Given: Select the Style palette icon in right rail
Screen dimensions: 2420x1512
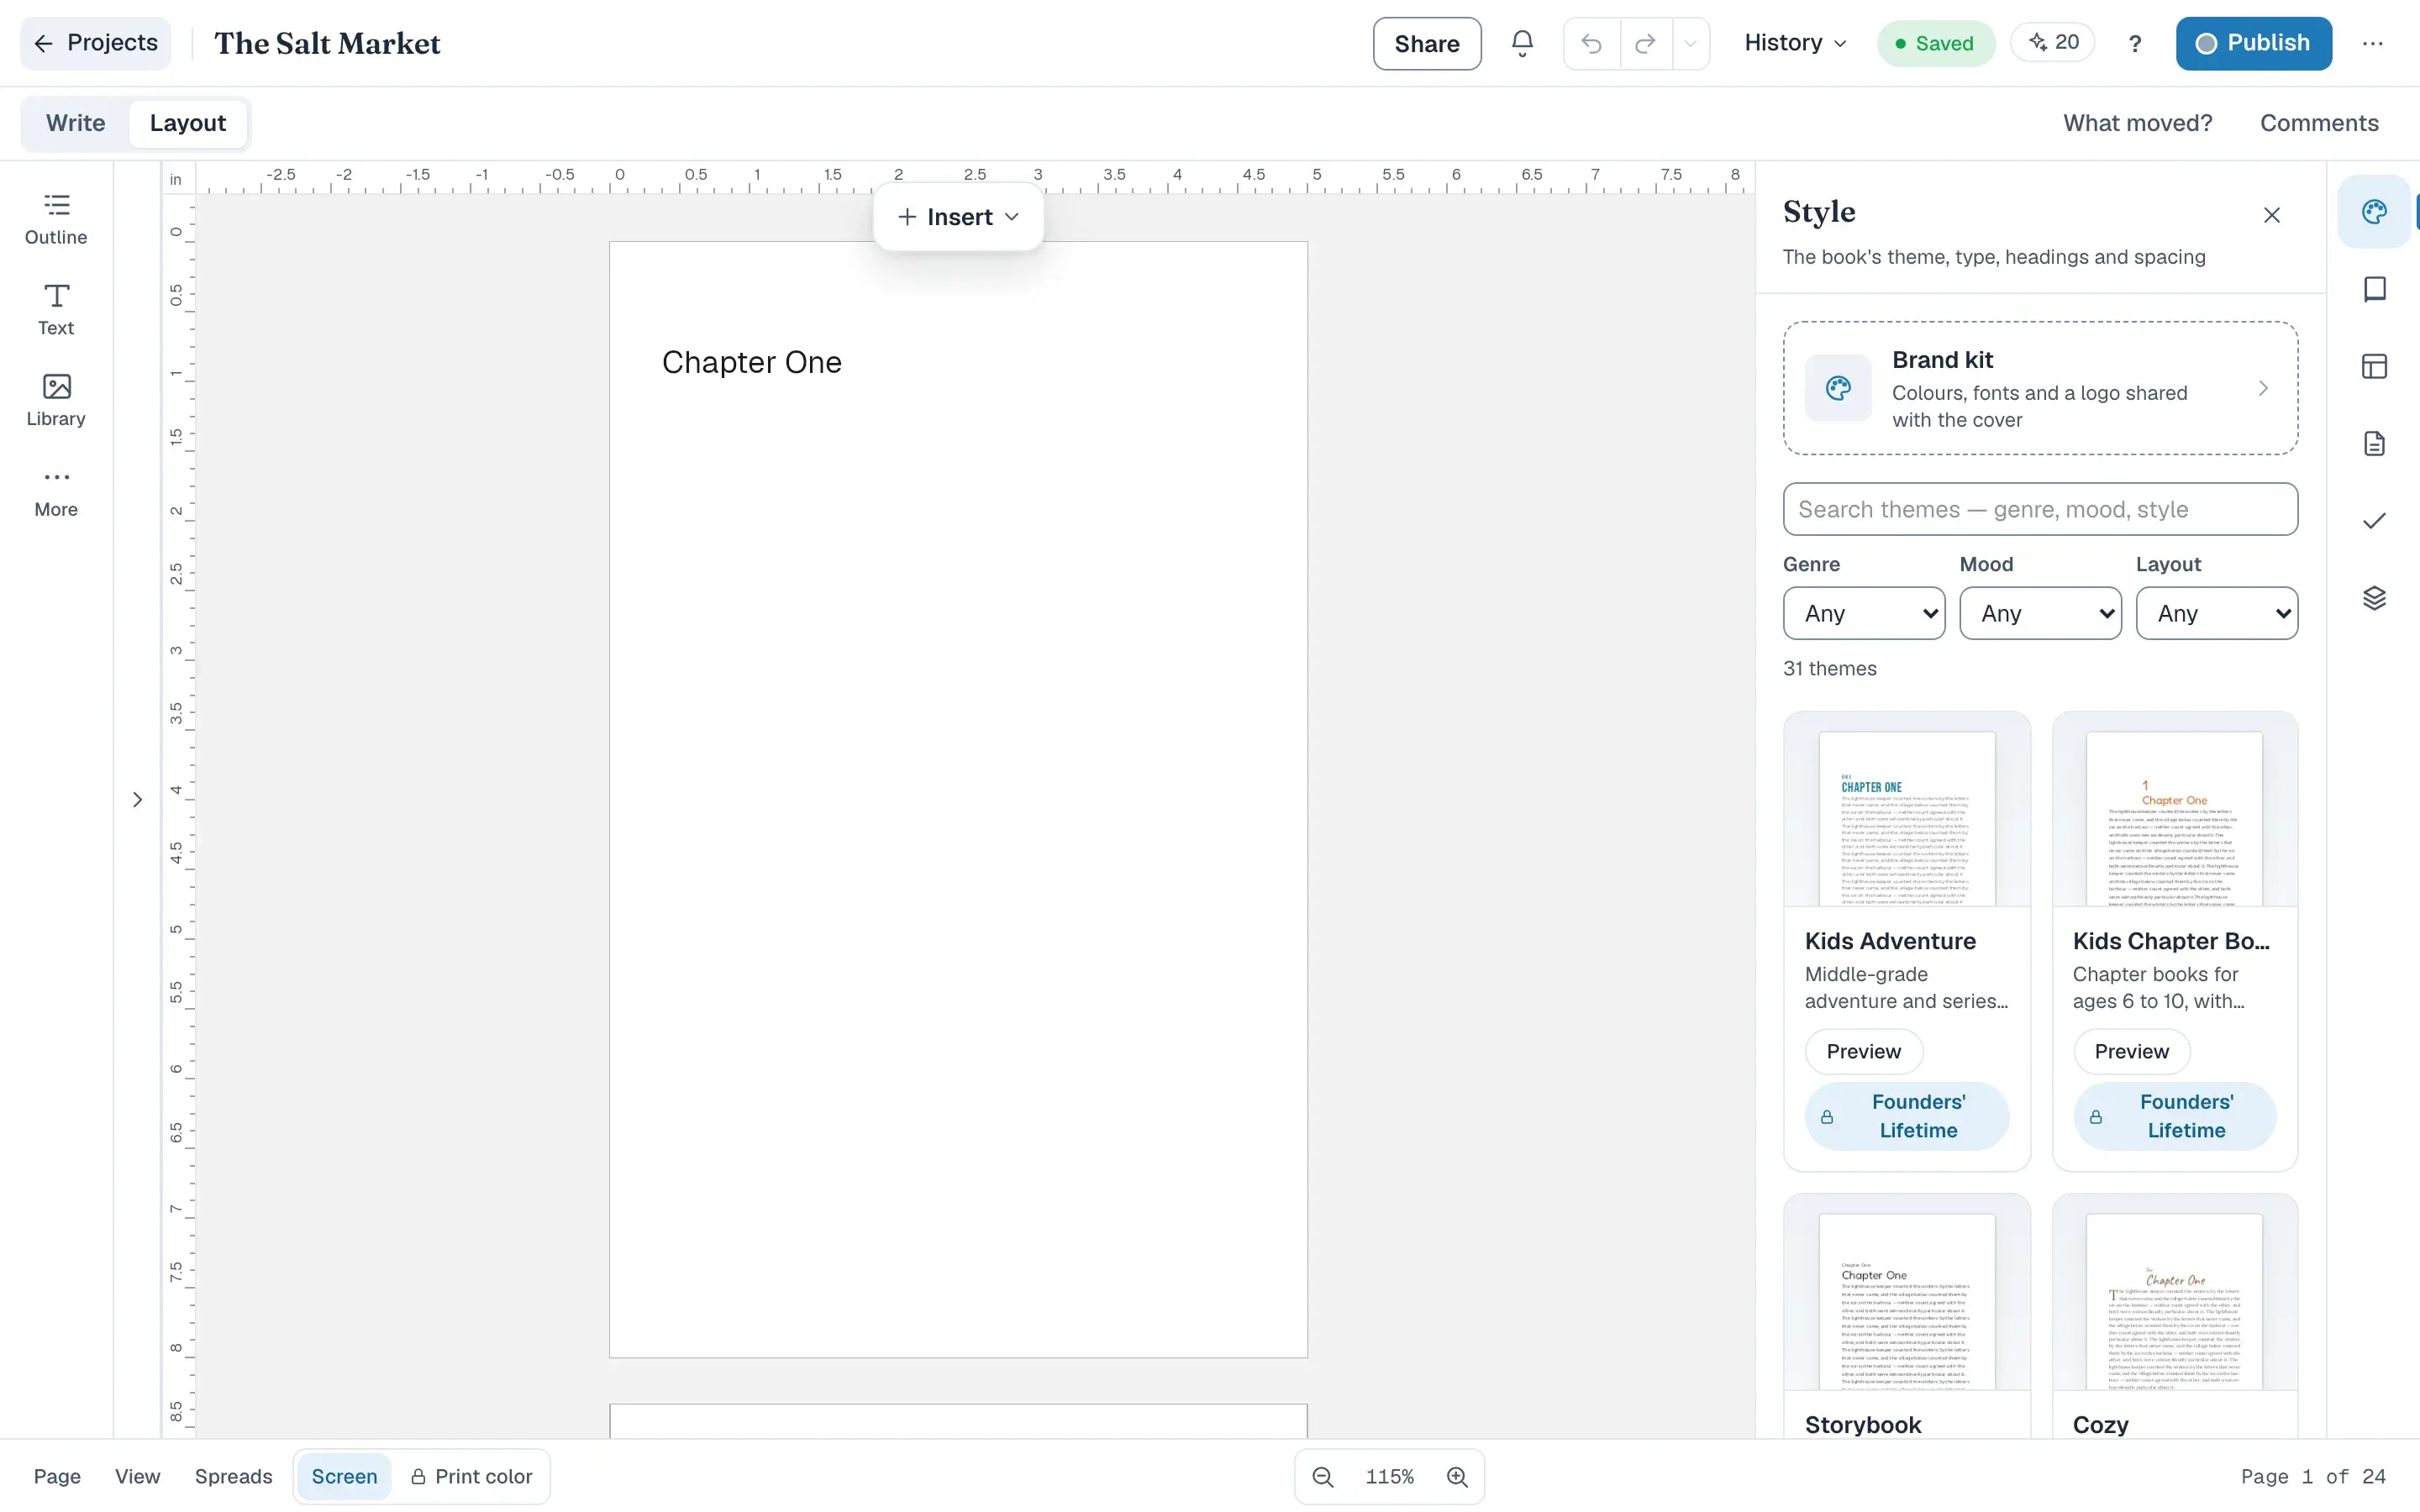Looking at the screenshot, I should coord(2374,211).
